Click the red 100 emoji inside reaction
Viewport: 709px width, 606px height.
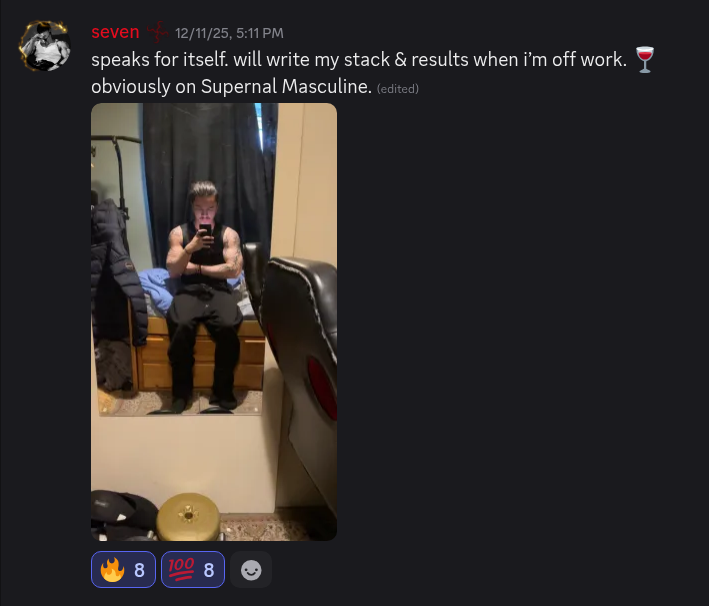181,569
